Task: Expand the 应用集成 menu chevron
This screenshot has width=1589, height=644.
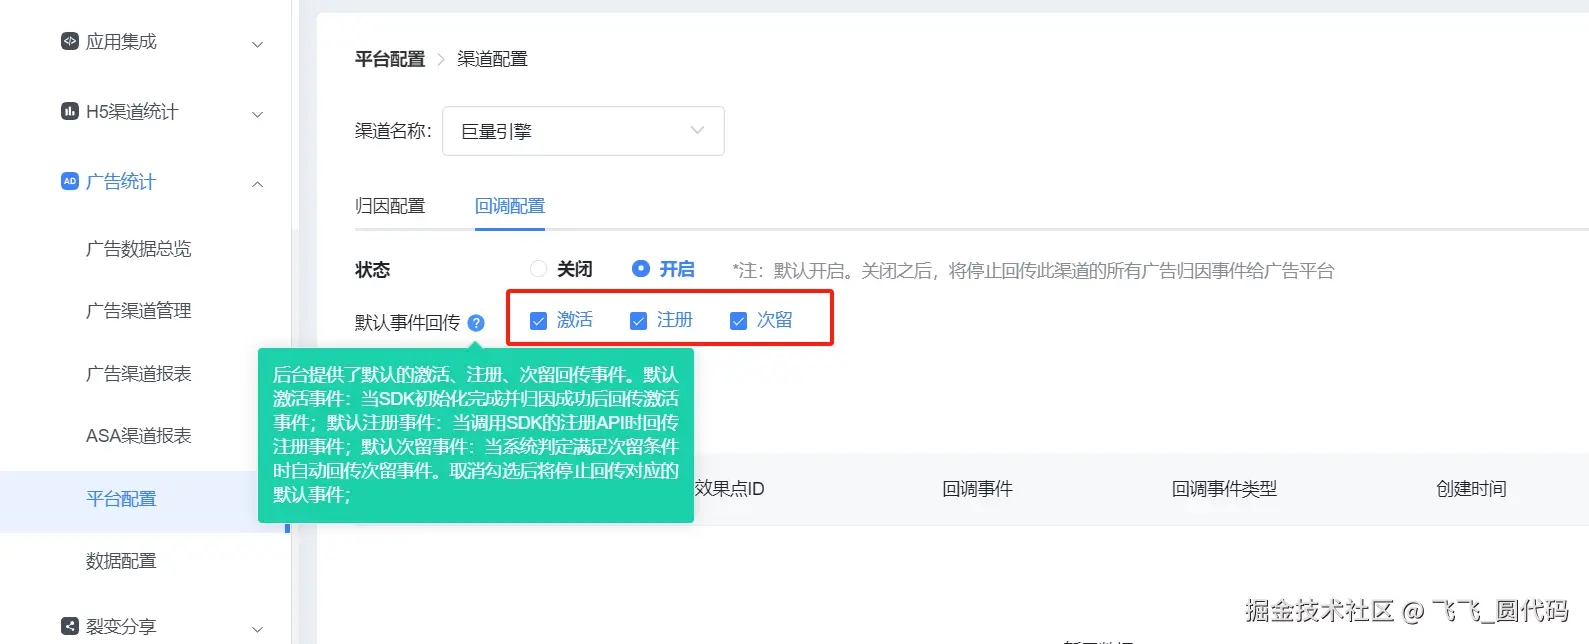Action: point(257,44)
